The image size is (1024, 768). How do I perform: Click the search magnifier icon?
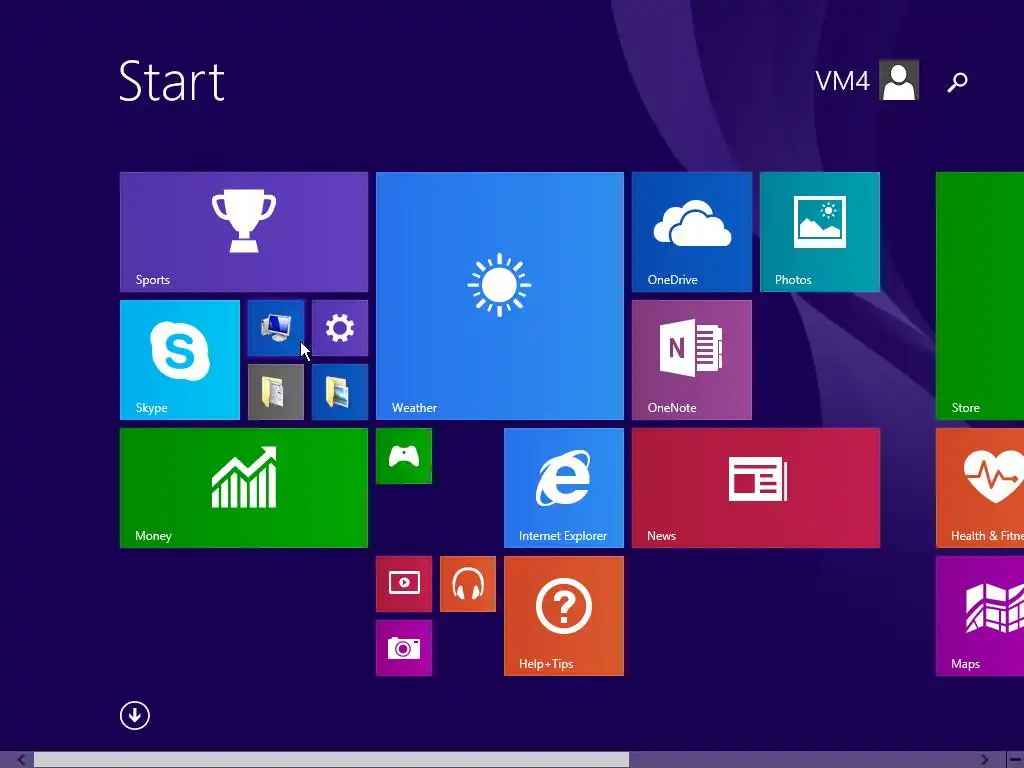point(957,82)
